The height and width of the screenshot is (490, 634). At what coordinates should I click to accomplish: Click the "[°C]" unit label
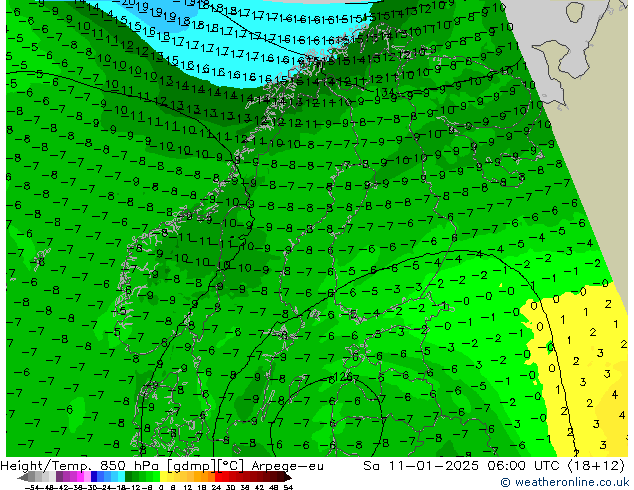pos(231,466)
